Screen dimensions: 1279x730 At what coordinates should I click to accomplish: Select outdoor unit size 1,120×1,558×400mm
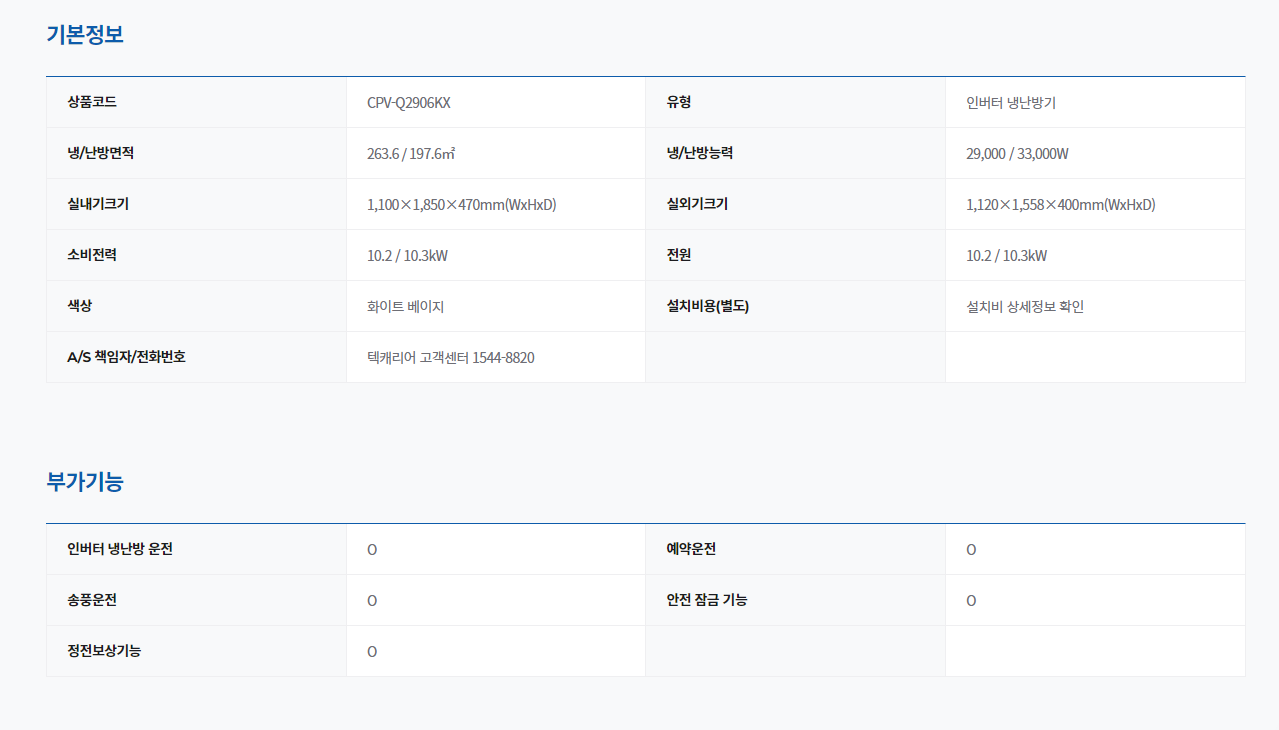pyautogui.click(x=1060, y=205)
